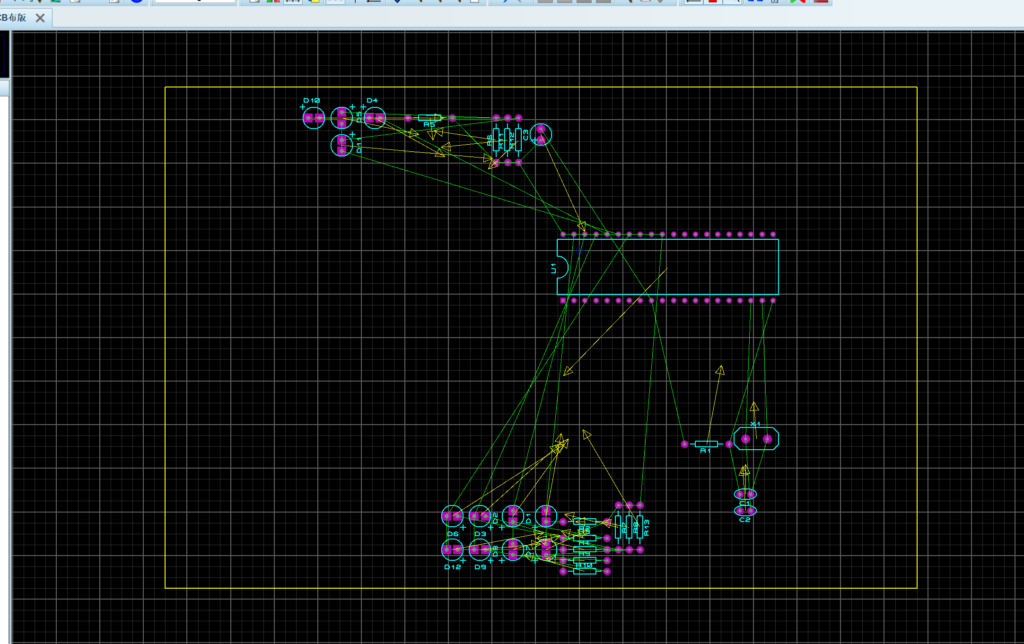This screenshot has width=1024, height=644.
Task: Select the R5 resistor footprint
Action: [x=430, y=118]
